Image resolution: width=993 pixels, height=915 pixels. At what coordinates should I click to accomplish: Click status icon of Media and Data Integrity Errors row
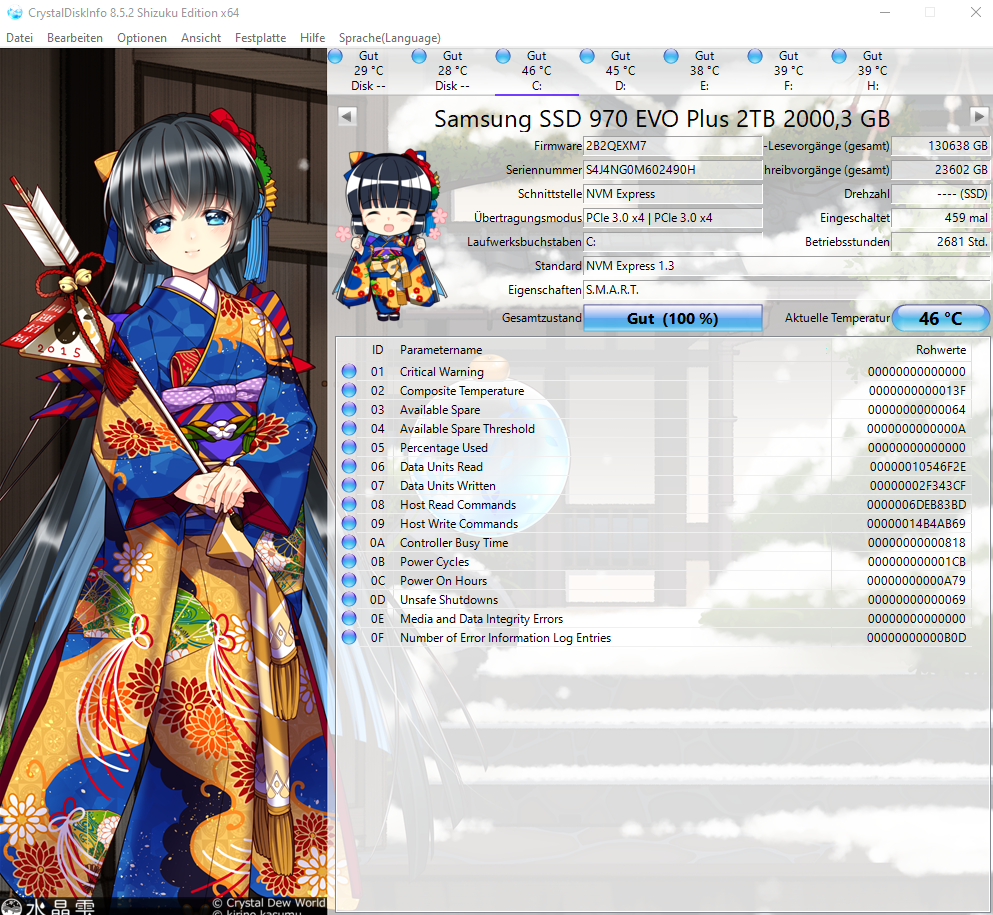(349, 618)
